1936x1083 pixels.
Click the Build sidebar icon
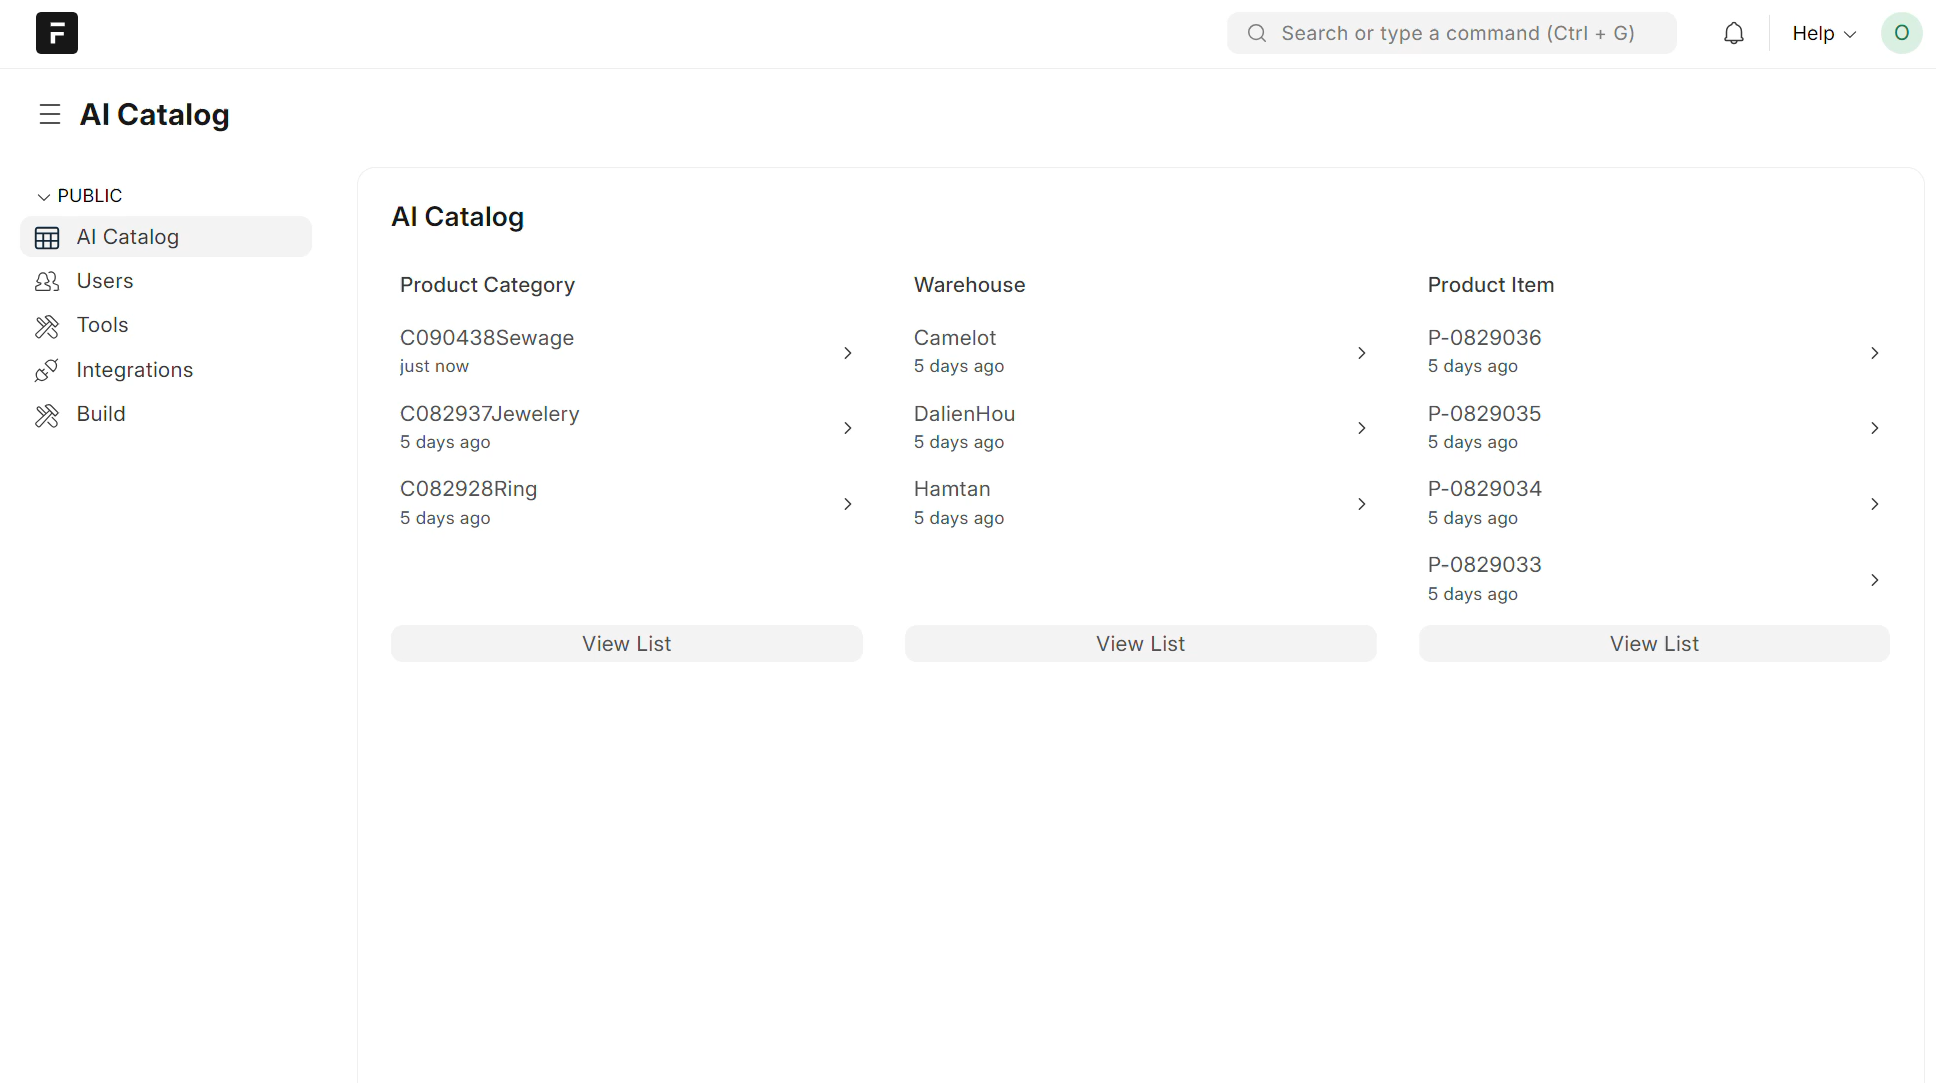47,415
